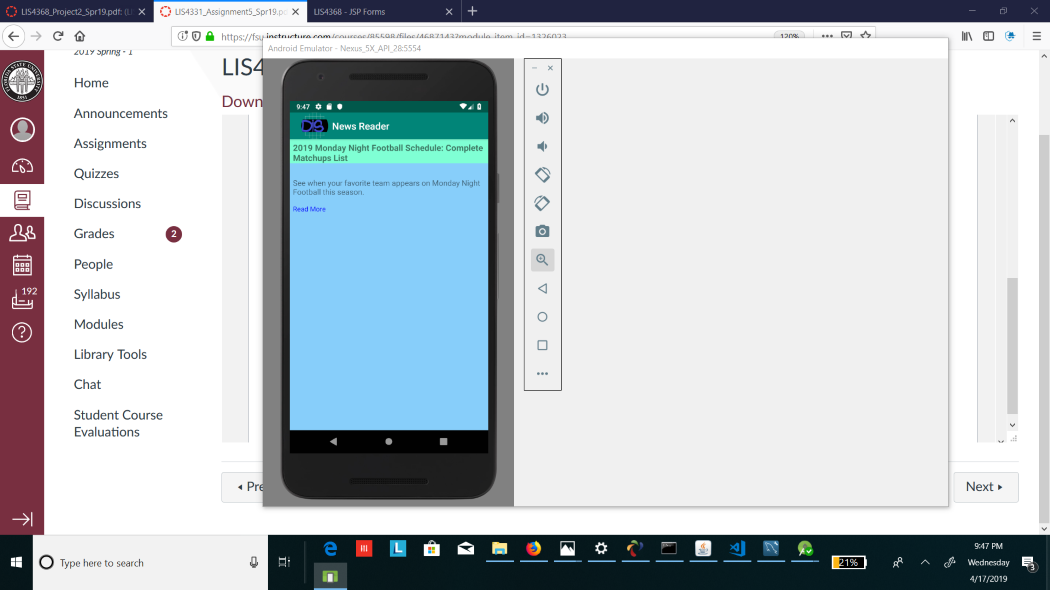
Task: Tap Read More link in the News Reader
Action: 309,209
